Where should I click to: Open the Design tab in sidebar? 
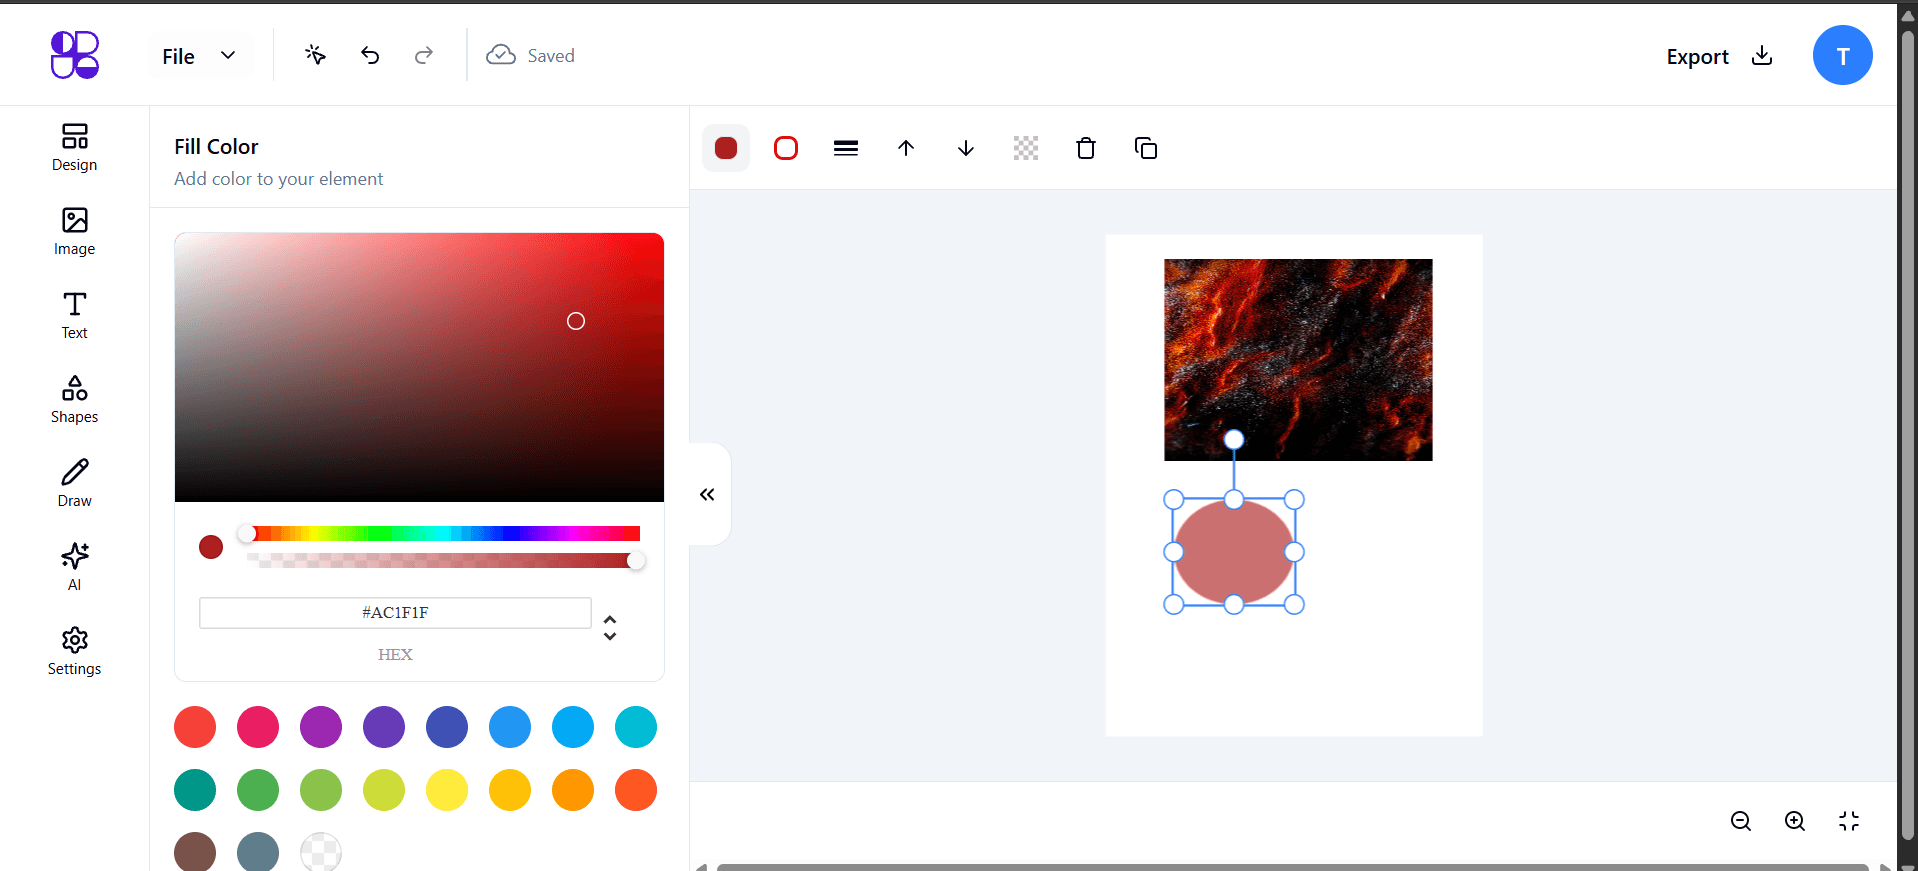pos(75,148)
